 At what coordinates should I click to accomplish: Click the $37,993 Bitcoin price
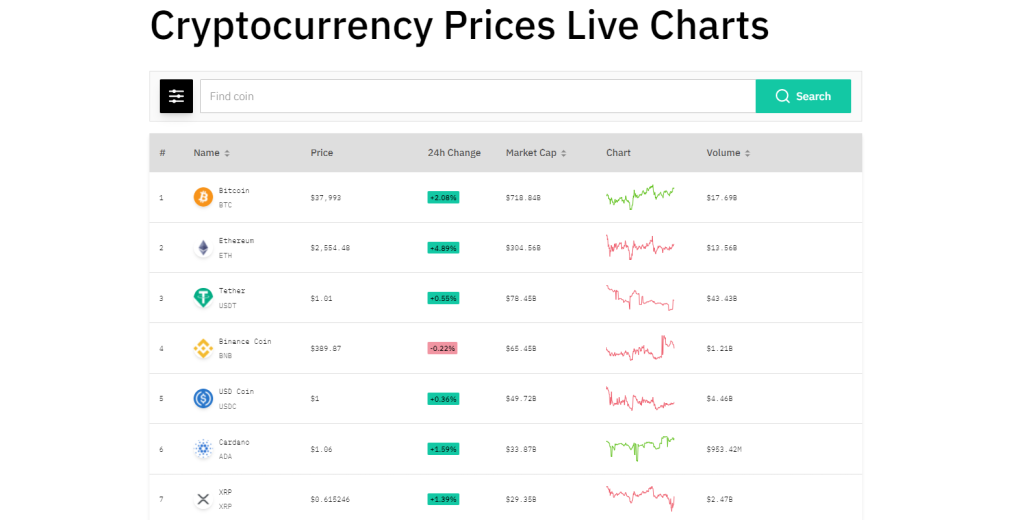pyautogui.click(x=325, y=197)
